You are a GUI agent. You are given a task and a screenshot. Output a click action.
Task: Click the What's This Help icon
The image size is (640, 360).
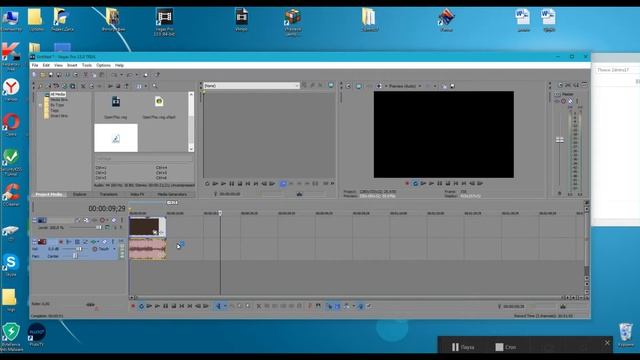point(157,75)
